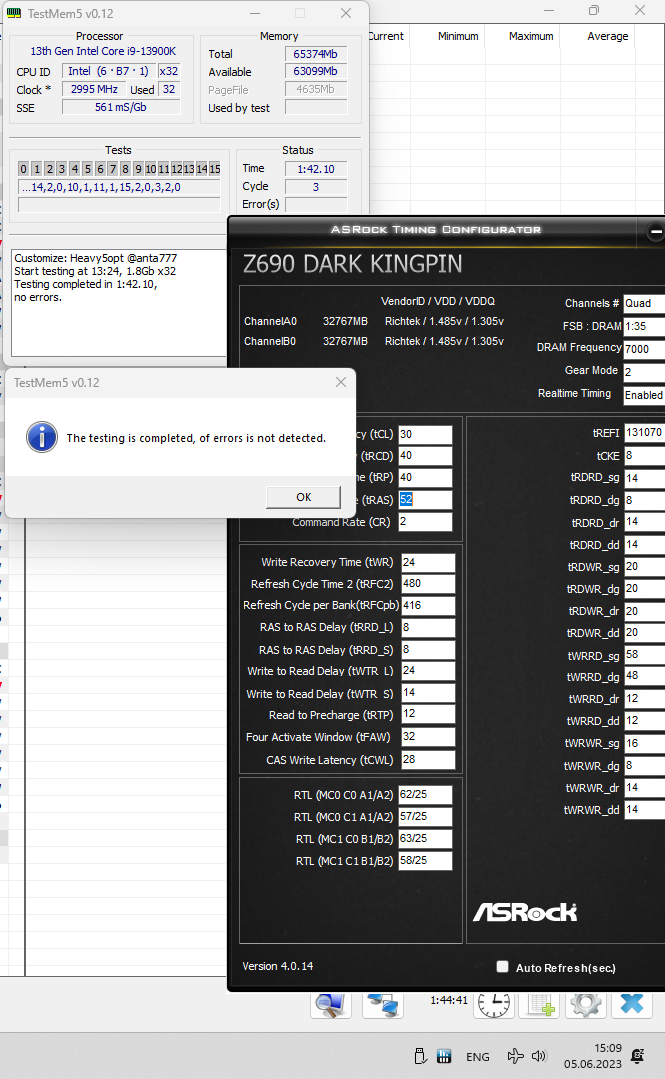Click the Channels # field showing Quad
The height and width of the screenshot is (1079, 665).
[x=644, y=303]
